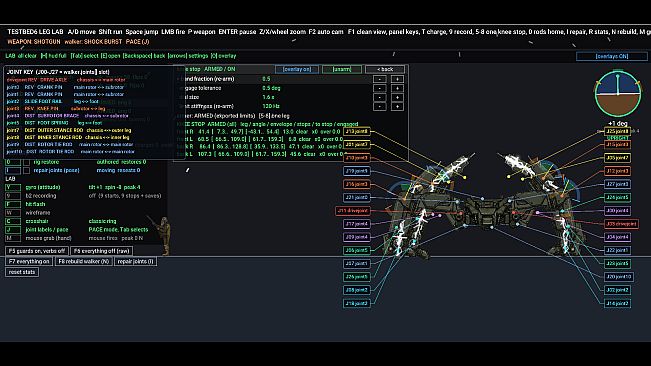651x366 pixels.
Task: Click the J19 joint9 label tag
Action: pos(357,171)
